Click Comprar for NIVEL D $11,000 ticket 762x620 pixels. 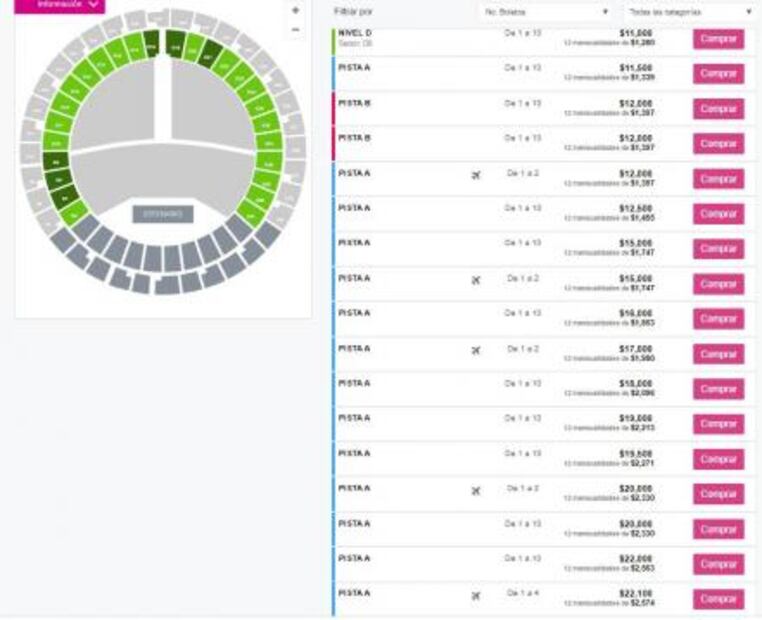(x=718, y=39)
